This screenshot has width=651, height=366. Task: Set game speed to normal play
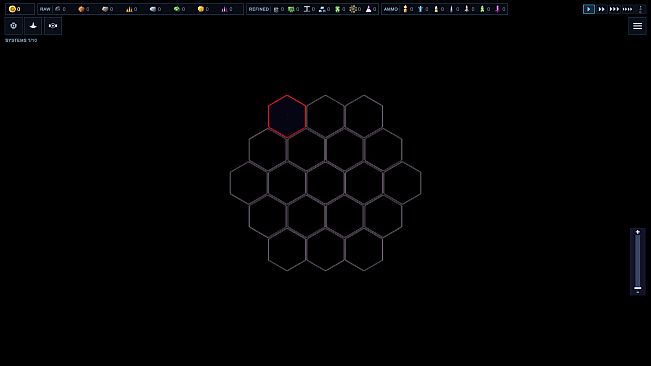coord(589,9)
